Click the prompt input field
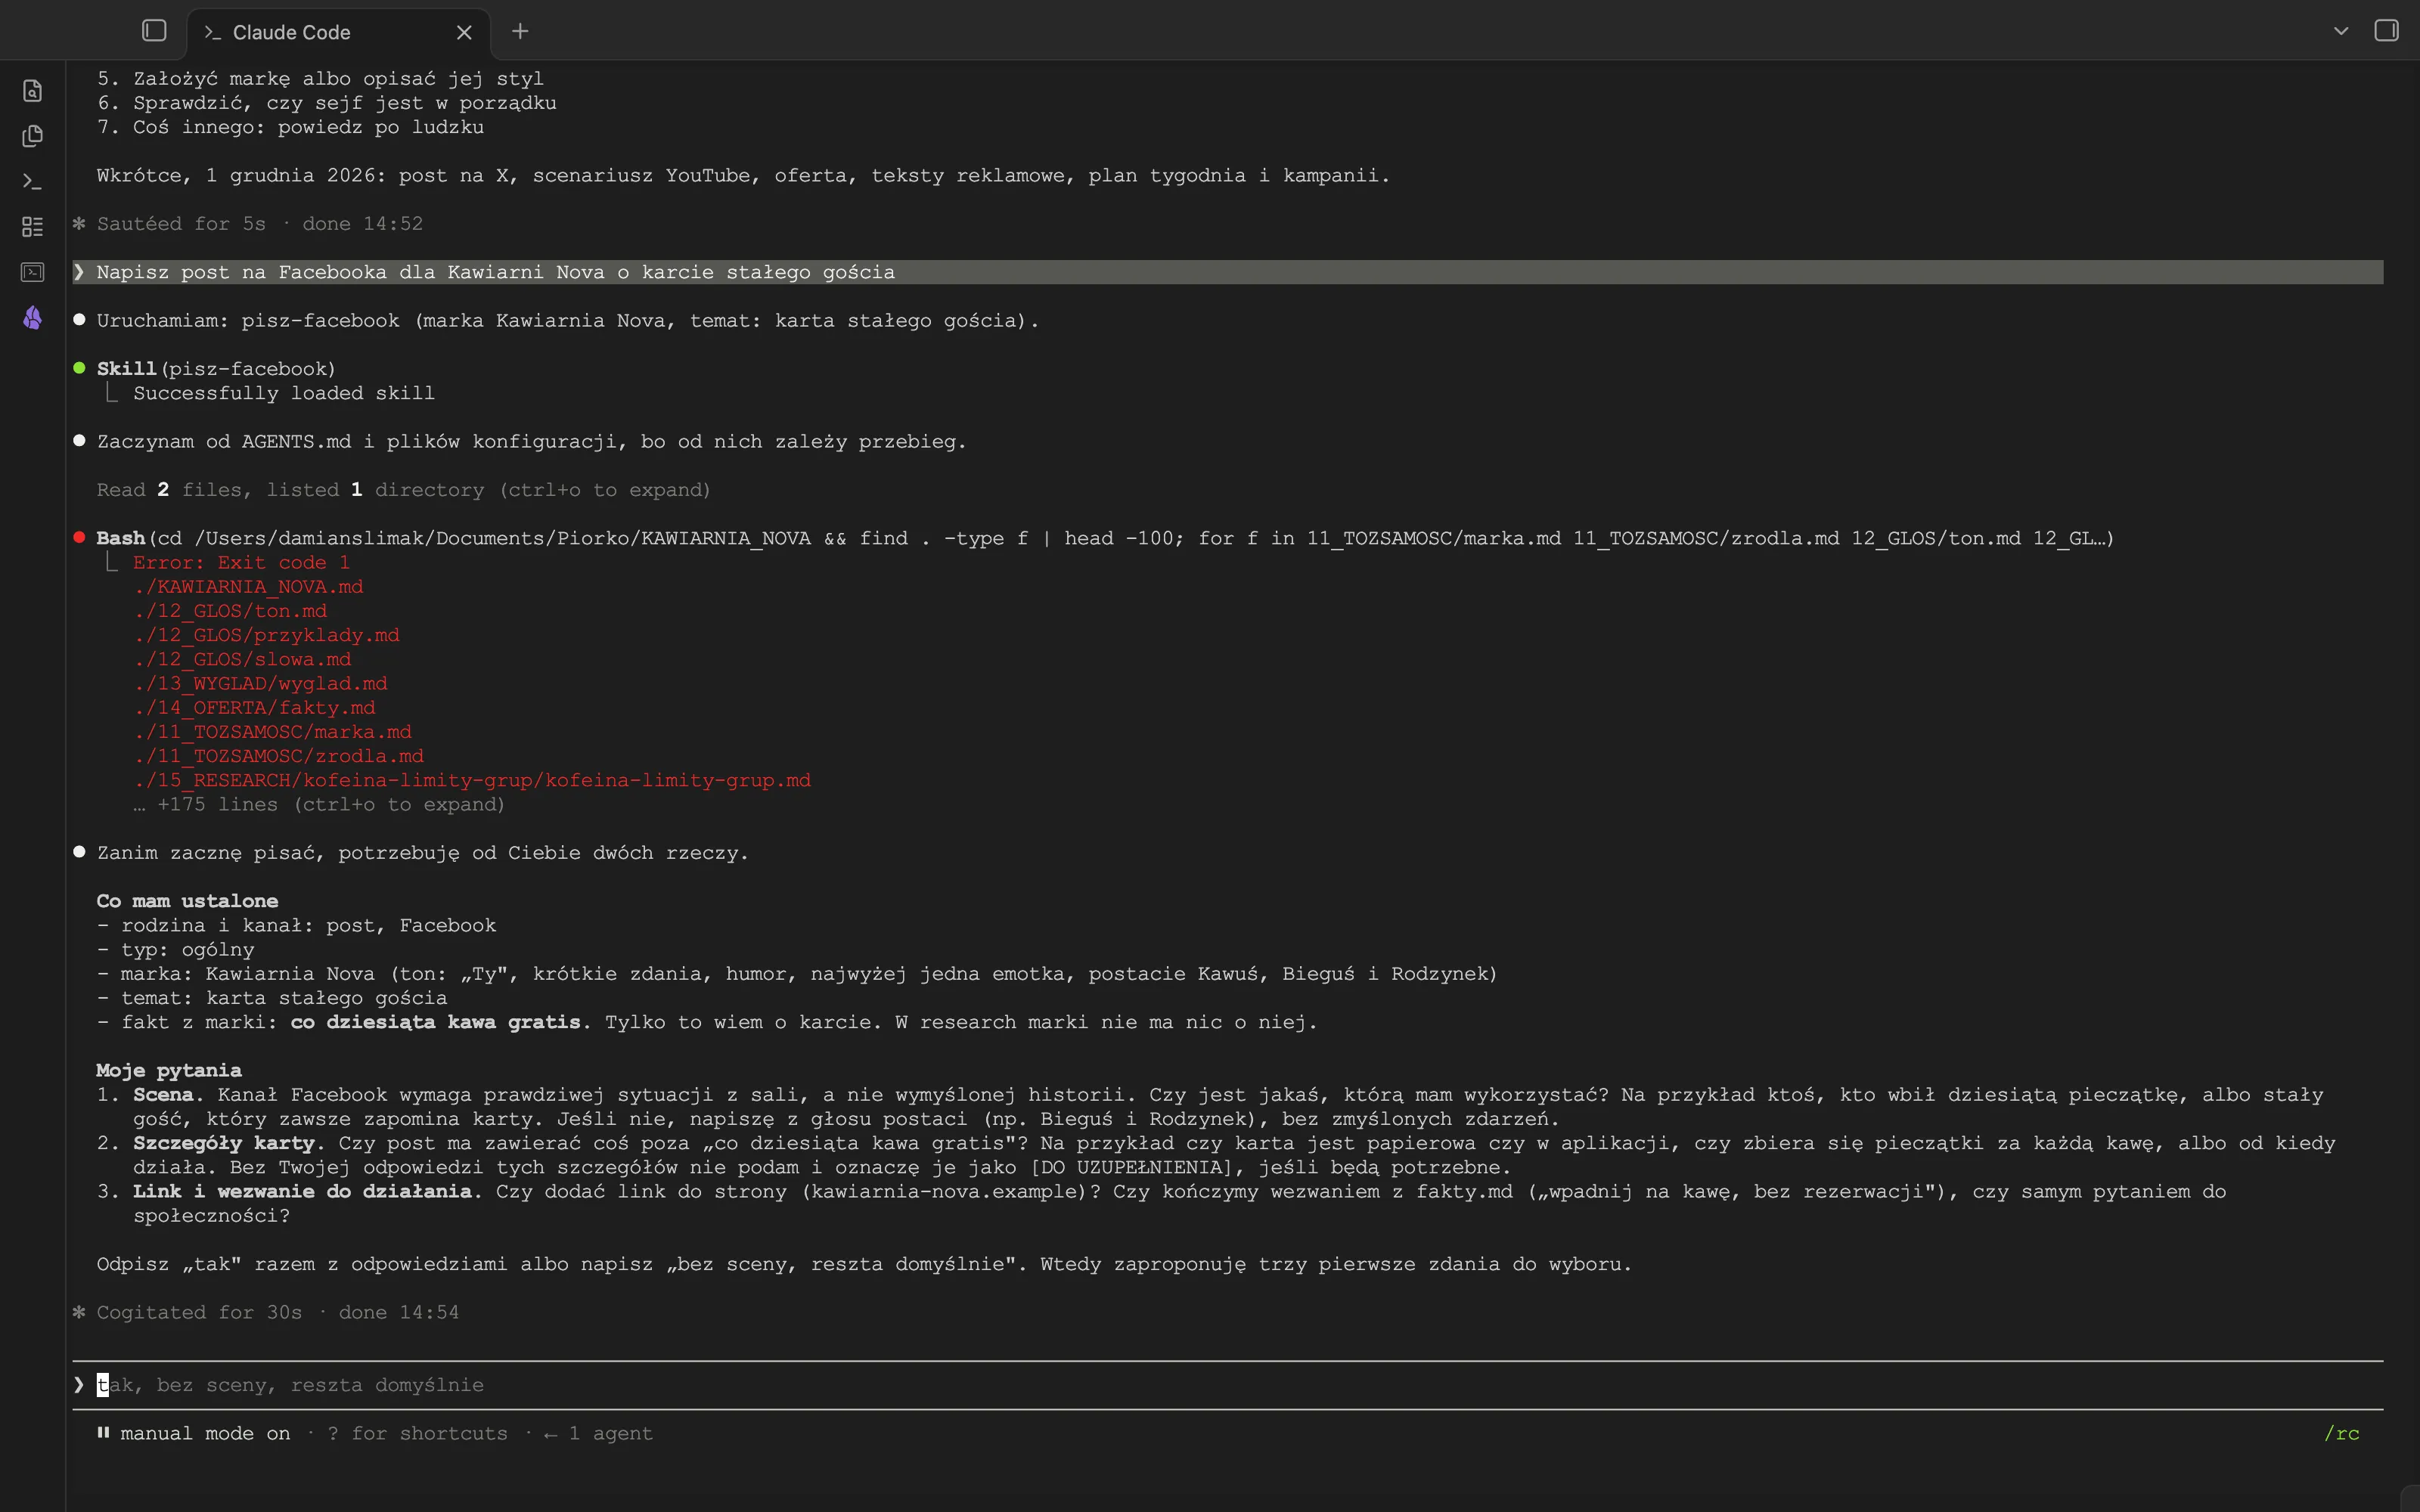The width and height of the screenshot is (2420, 1512). [1228, 1385]
